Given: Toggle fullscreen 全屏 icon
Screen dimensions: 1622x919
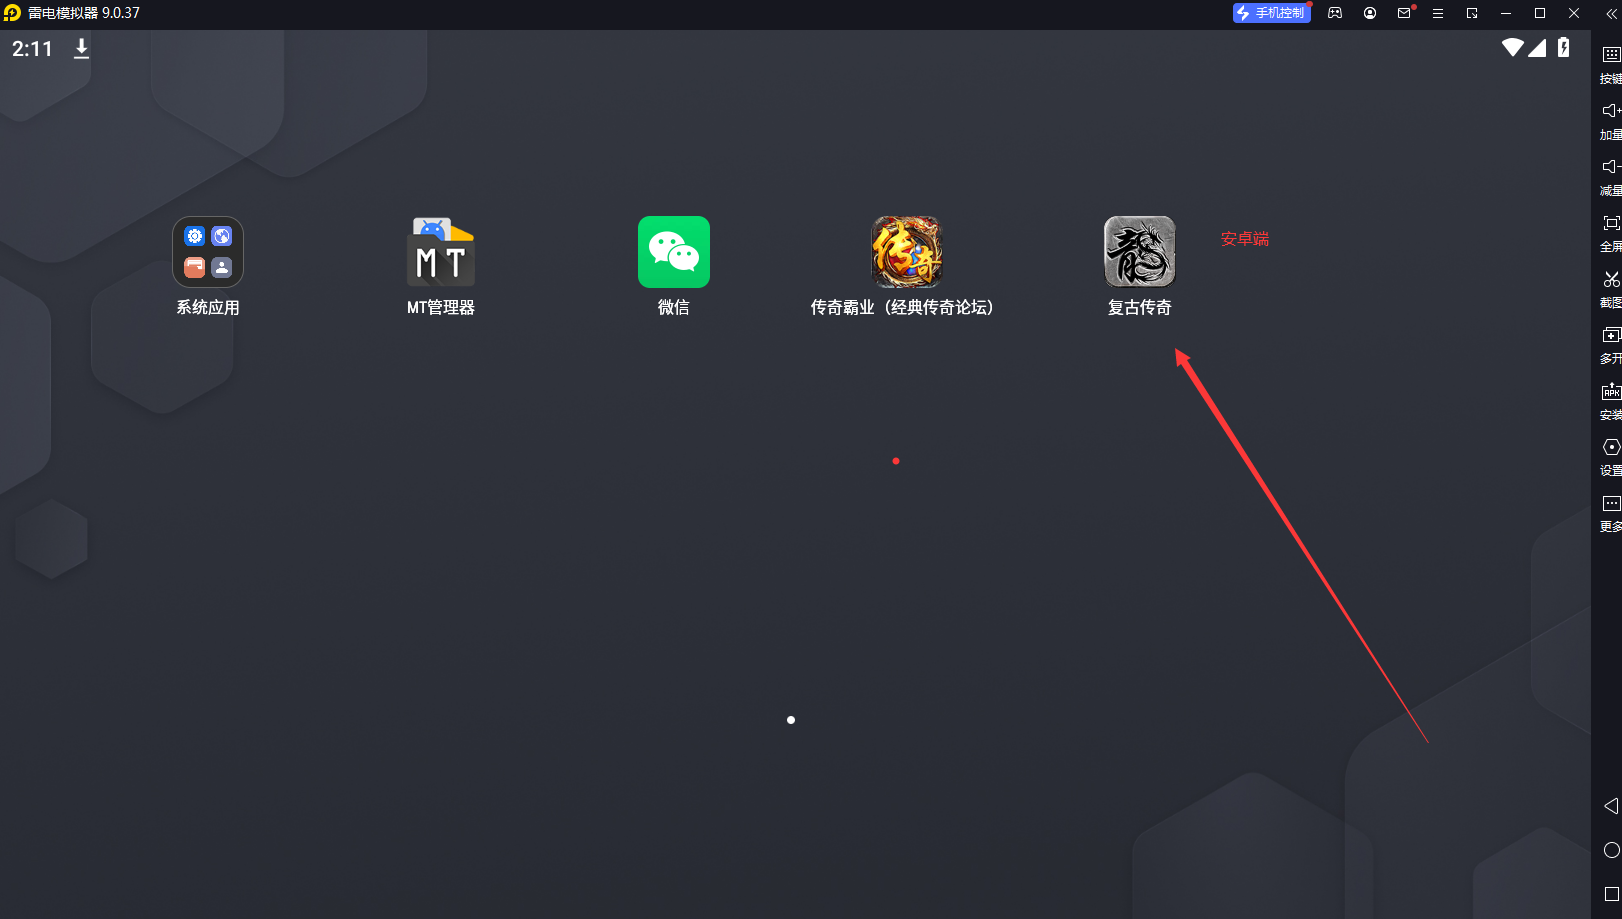Looking at the screenshot, I should 1611,223.
